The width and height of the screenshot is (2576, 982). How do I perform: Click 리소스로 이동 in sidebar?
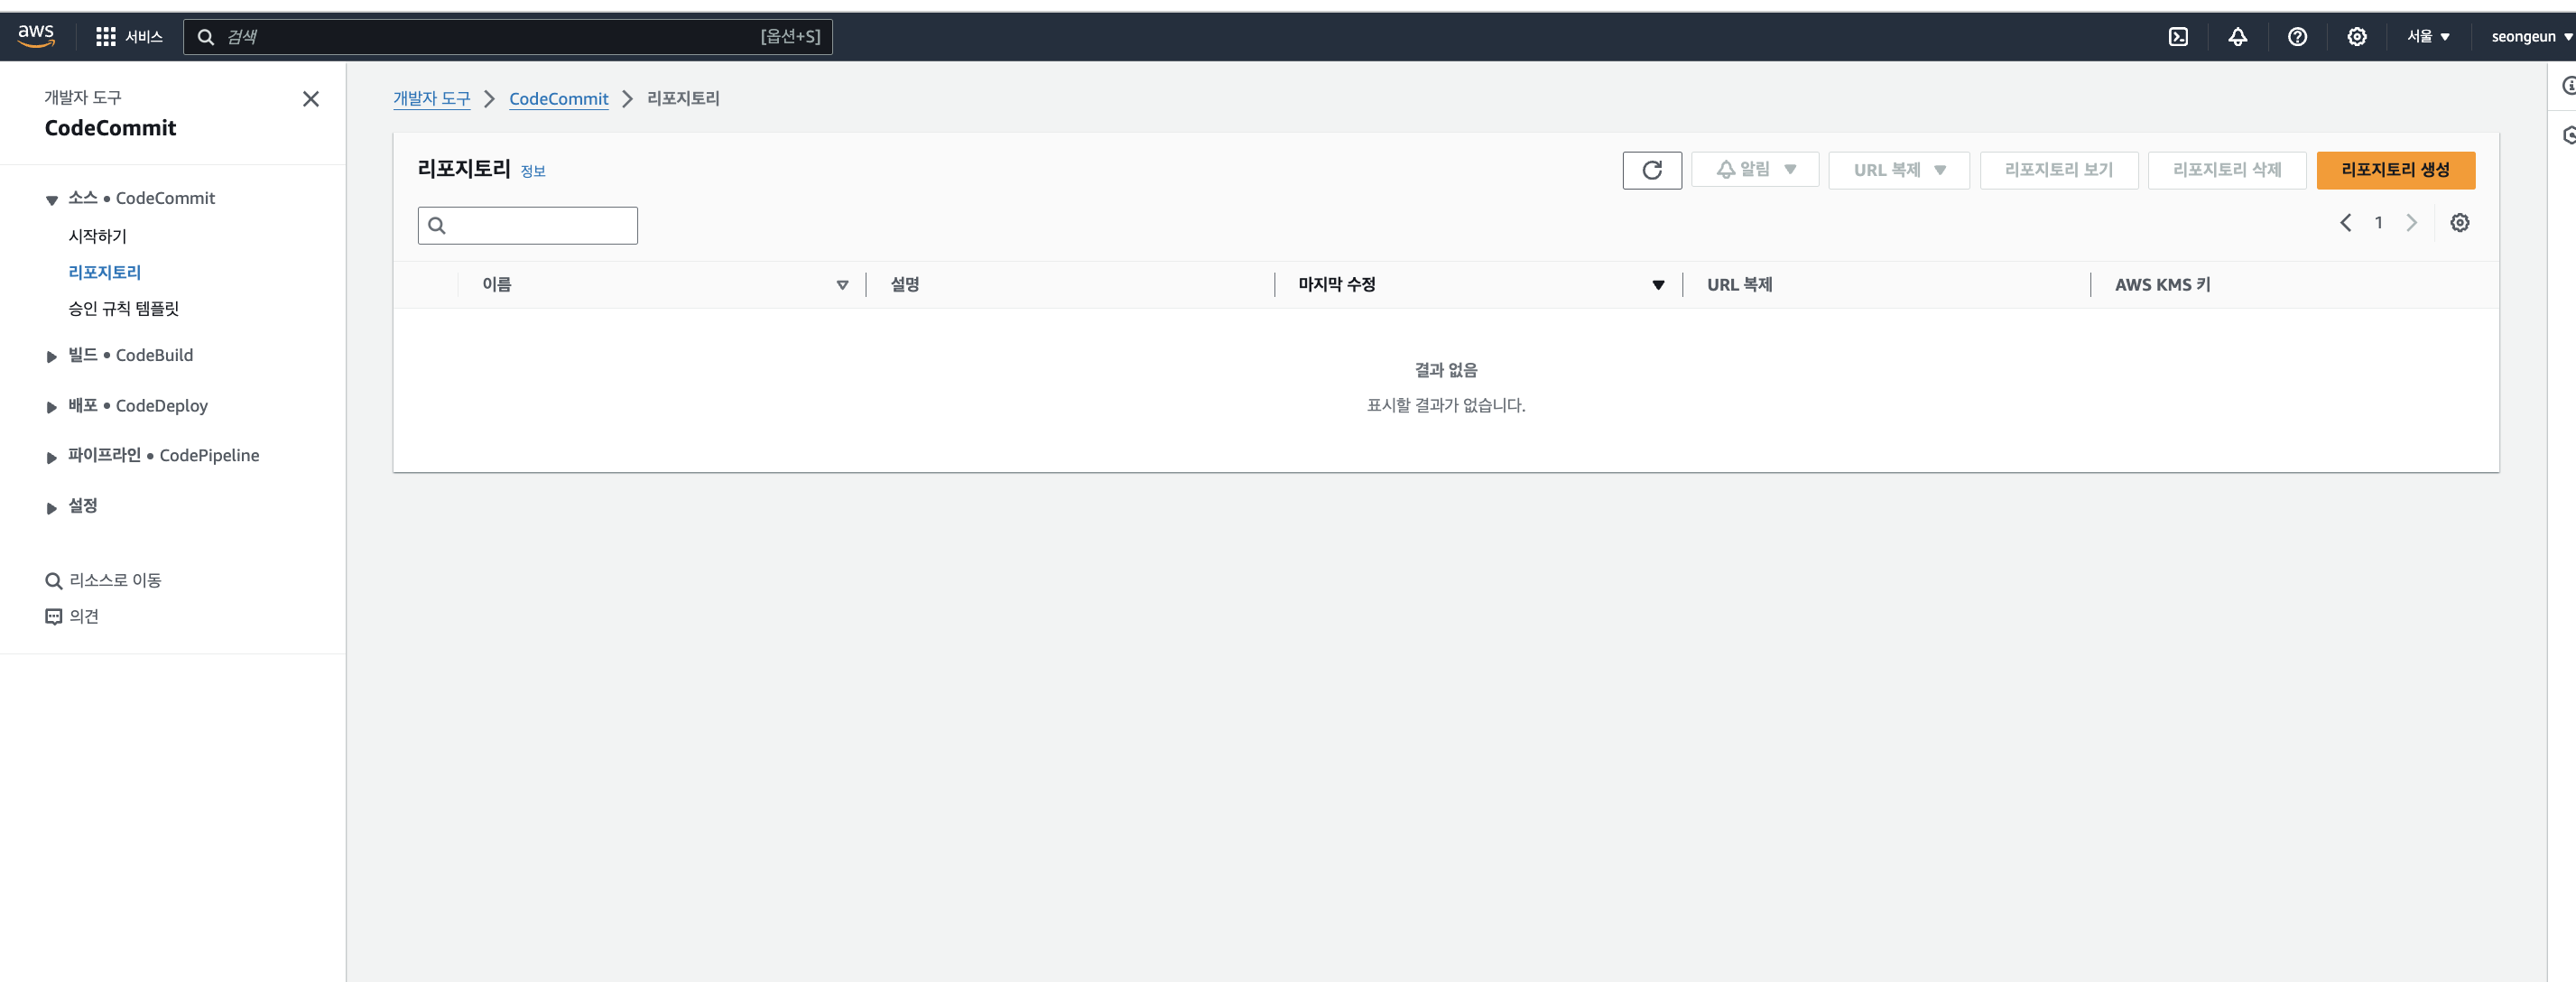(x=115, y=580)
